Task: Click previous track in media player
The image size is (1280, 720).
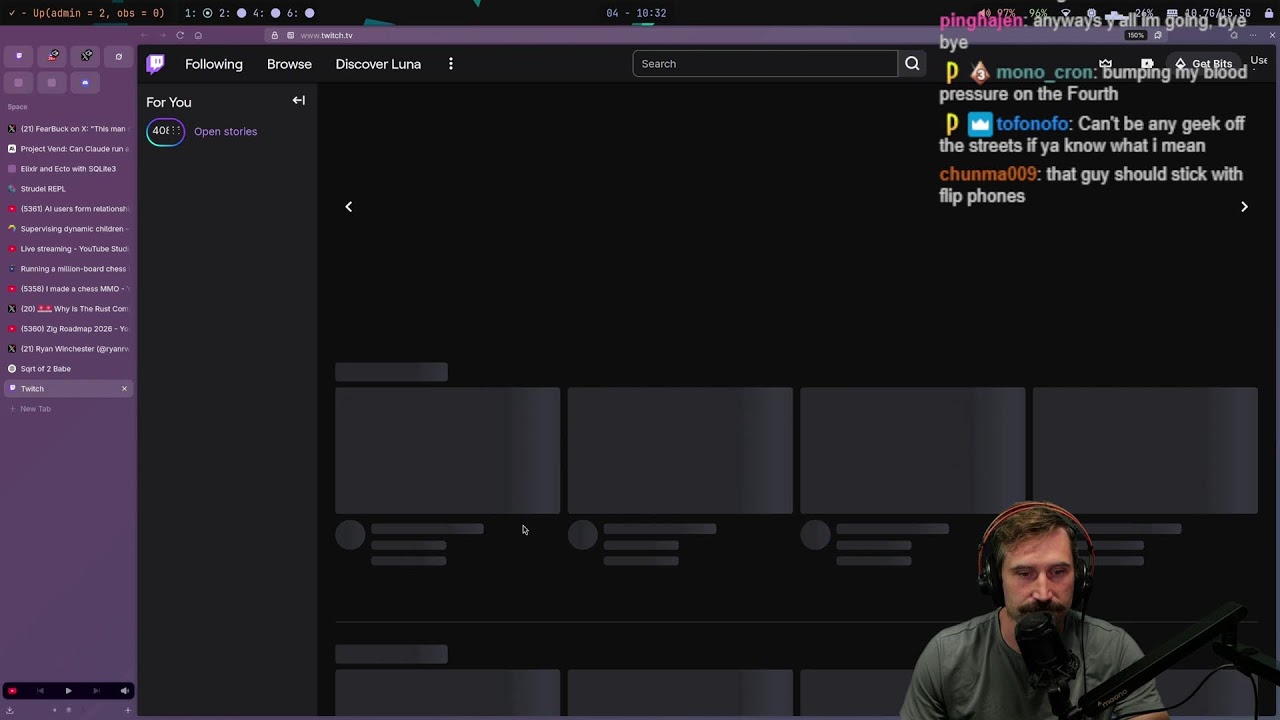Action: 40,691
